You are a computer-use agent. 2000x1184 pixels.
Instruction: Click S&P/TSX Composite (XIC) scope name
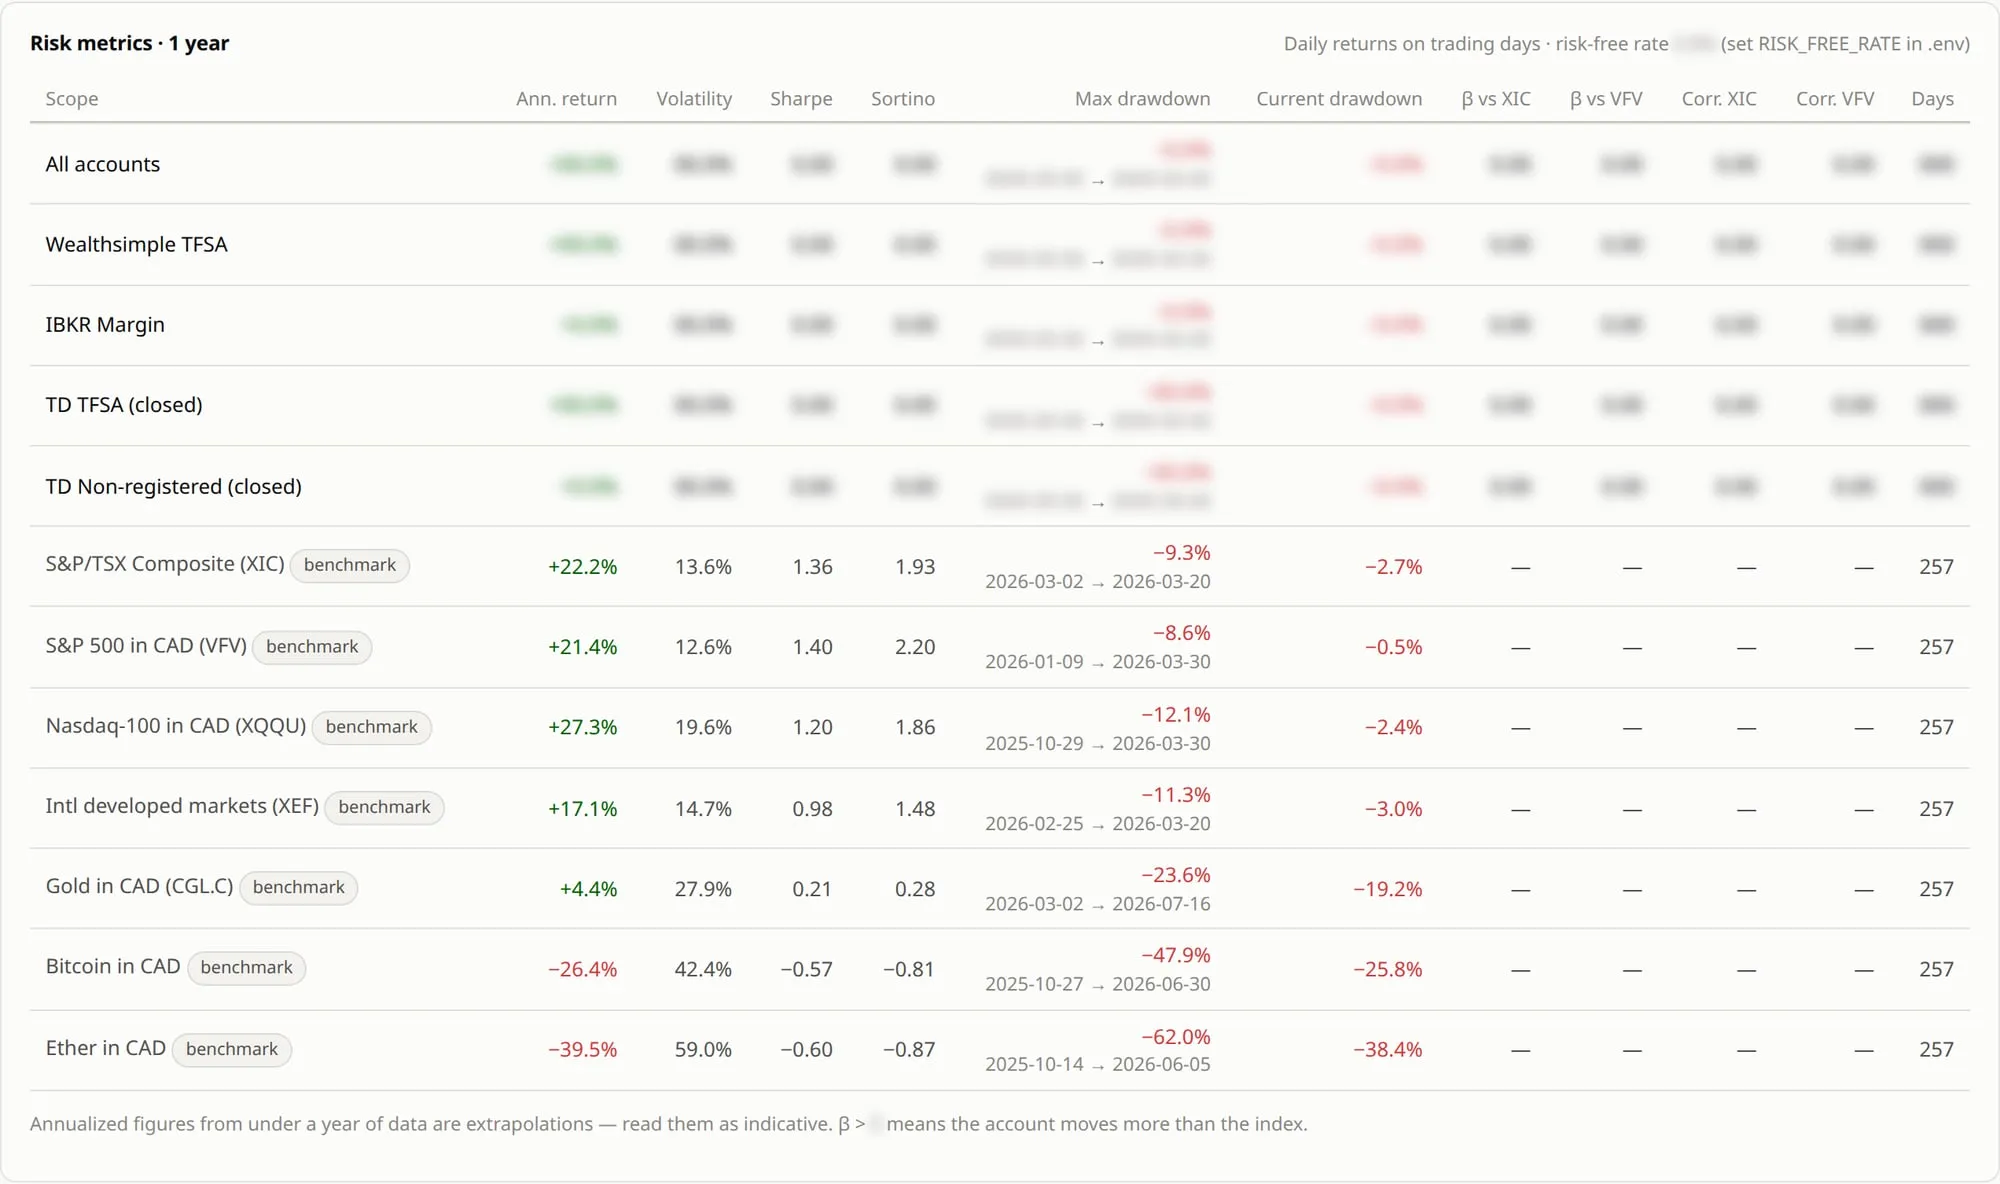pyautogui.click(x=165, y=564)
